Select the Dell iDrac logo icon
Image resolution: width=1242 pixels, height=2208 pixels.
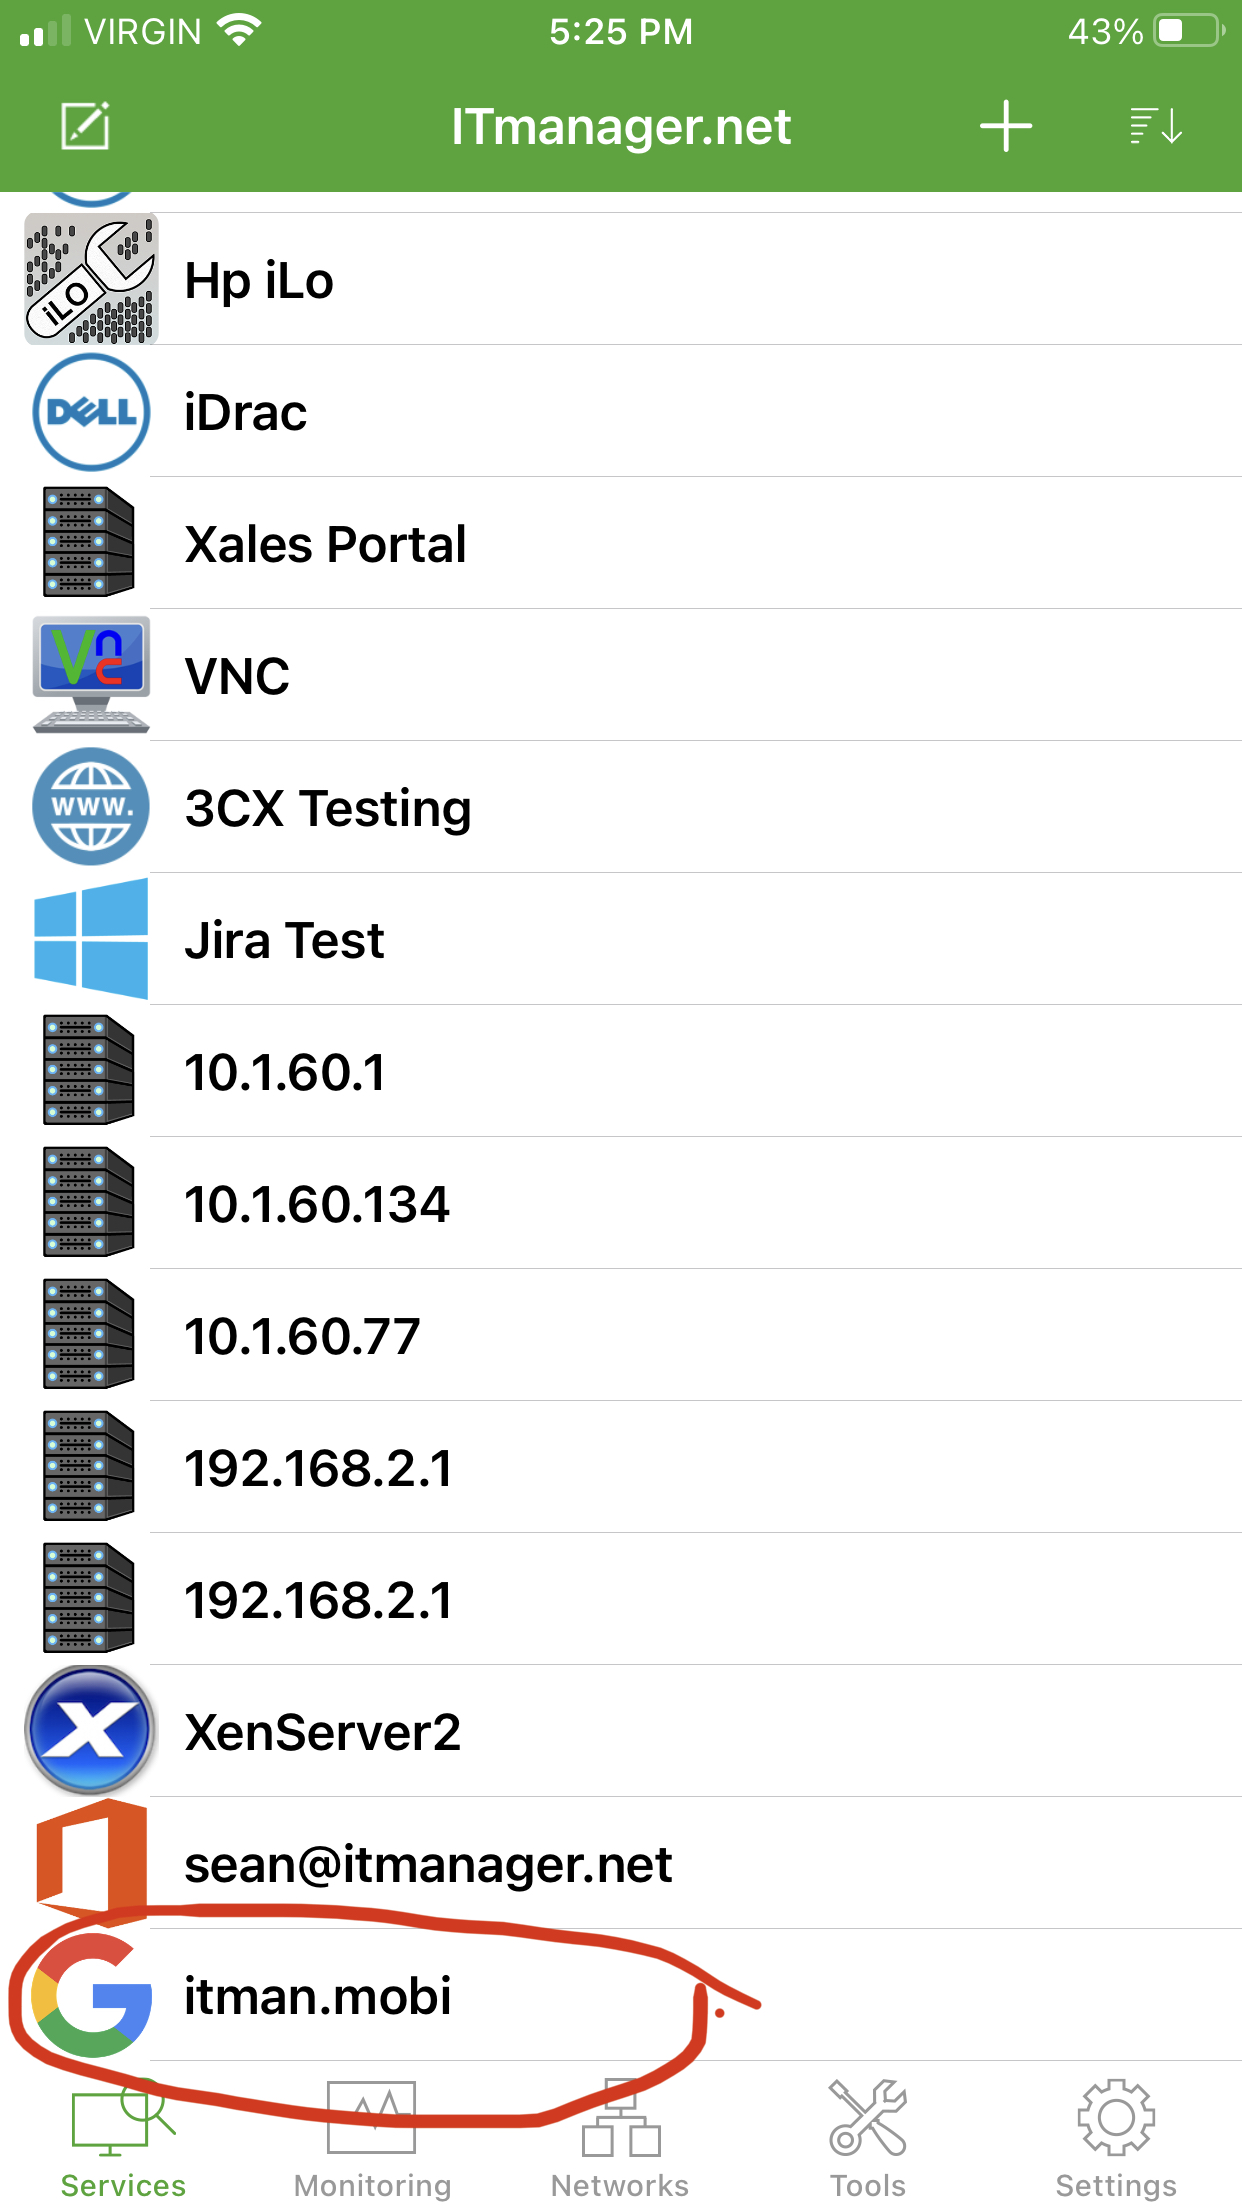click(91, 412)
